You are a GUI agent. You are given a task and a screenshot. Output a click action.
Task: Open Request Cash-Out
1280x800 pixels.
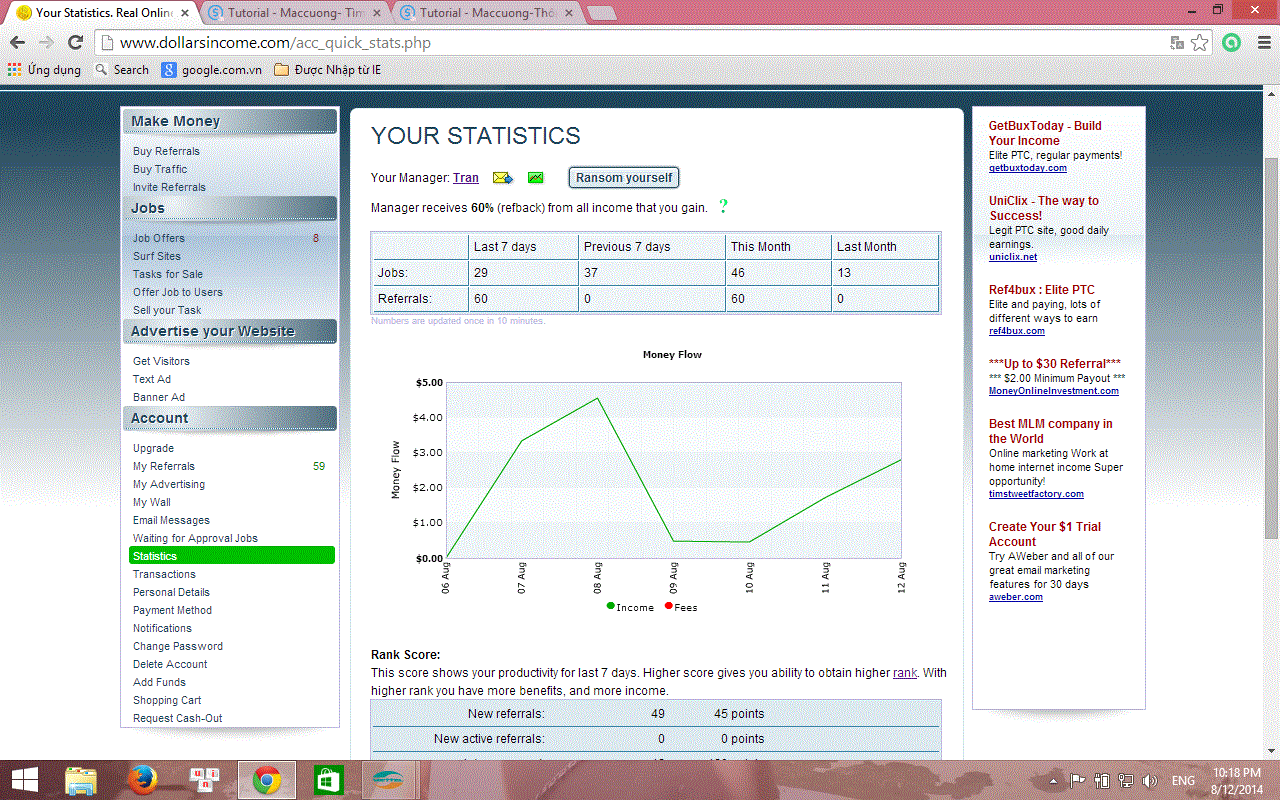(x=178, y=719)
